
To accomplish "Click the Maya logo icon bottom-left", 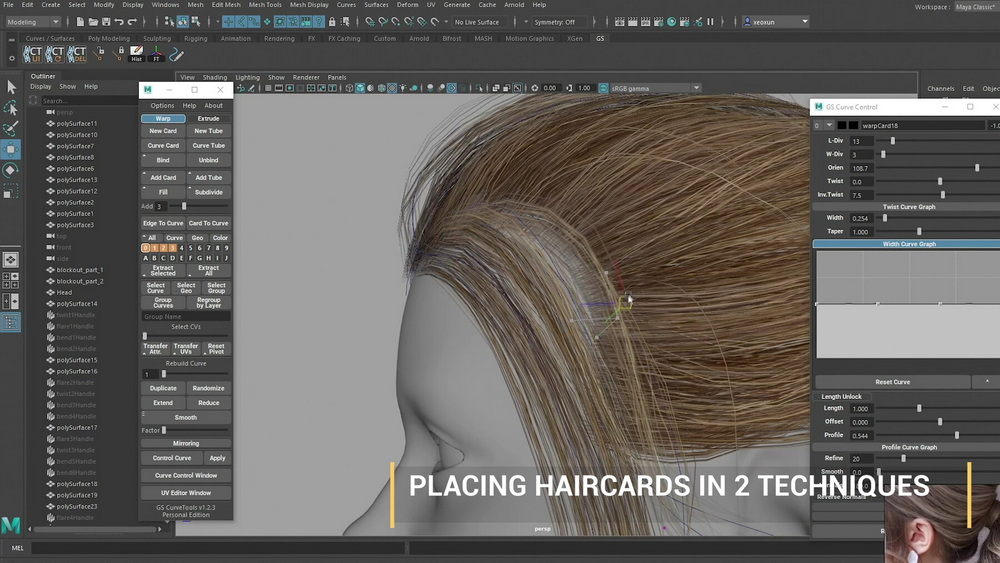I will coord(11,525).
